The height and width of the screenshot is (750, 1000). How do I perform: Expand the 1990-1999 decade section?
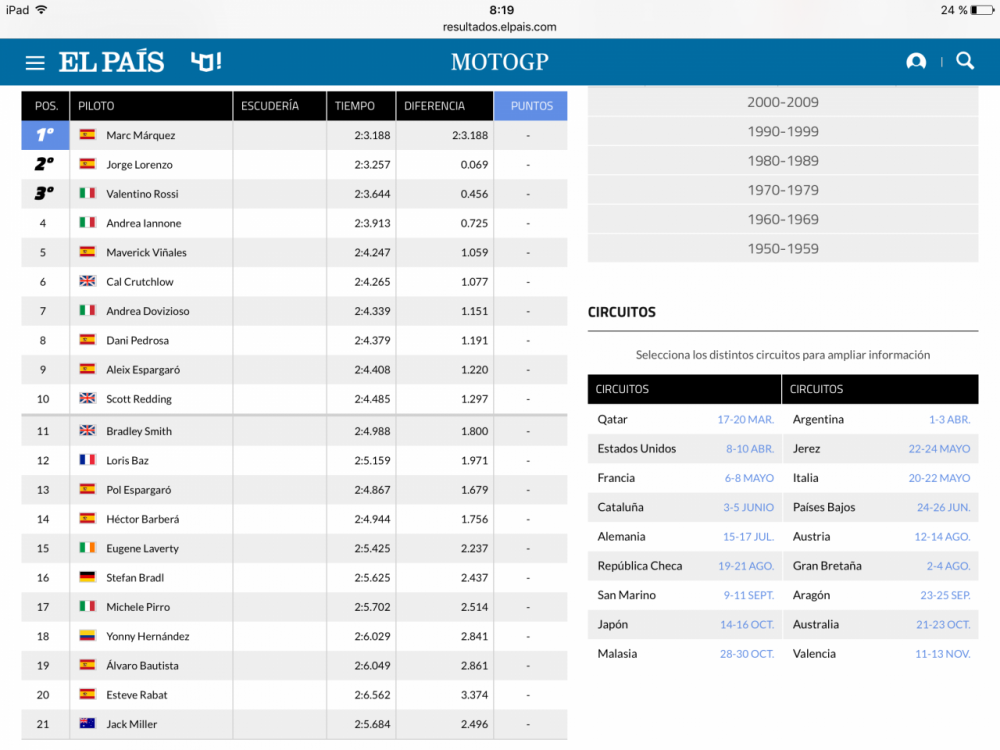tap(782, 131)
